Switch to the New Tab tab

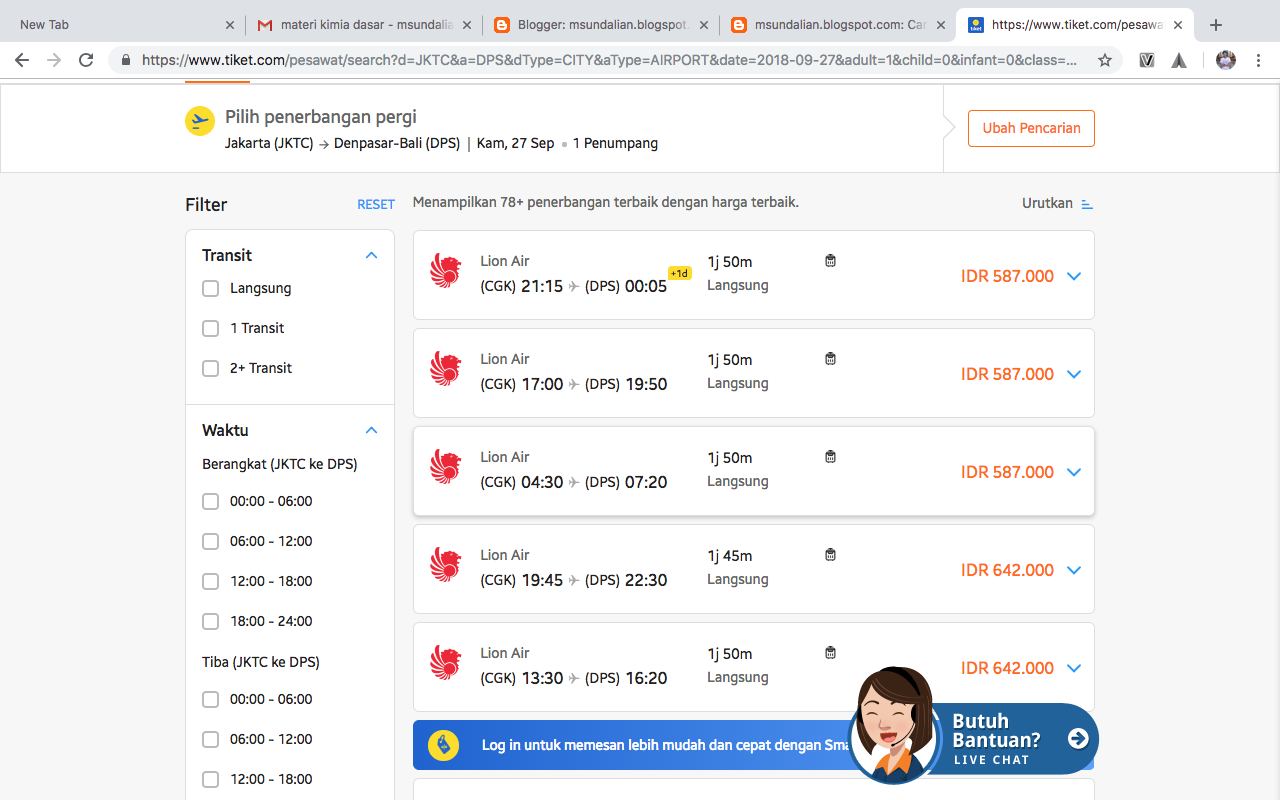point(122,25)
